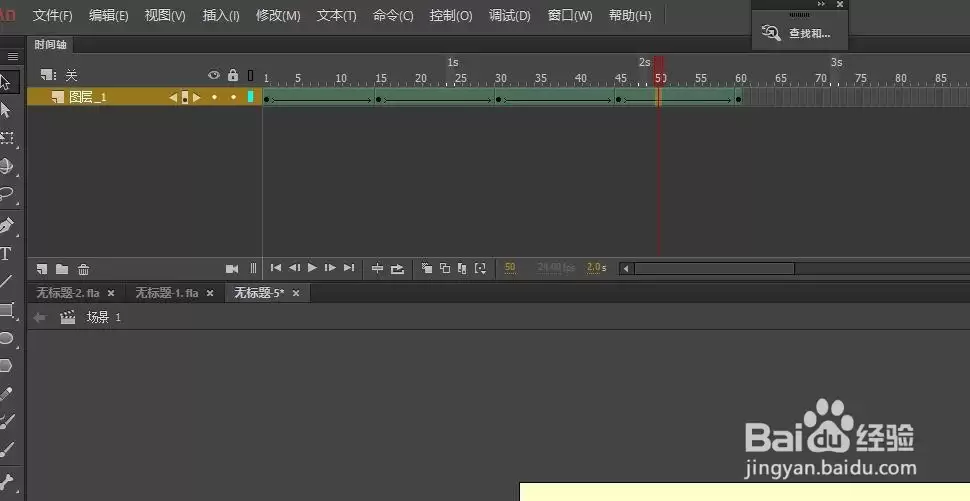Toggle lock dot of 图层_1

[x=233, y=97]
